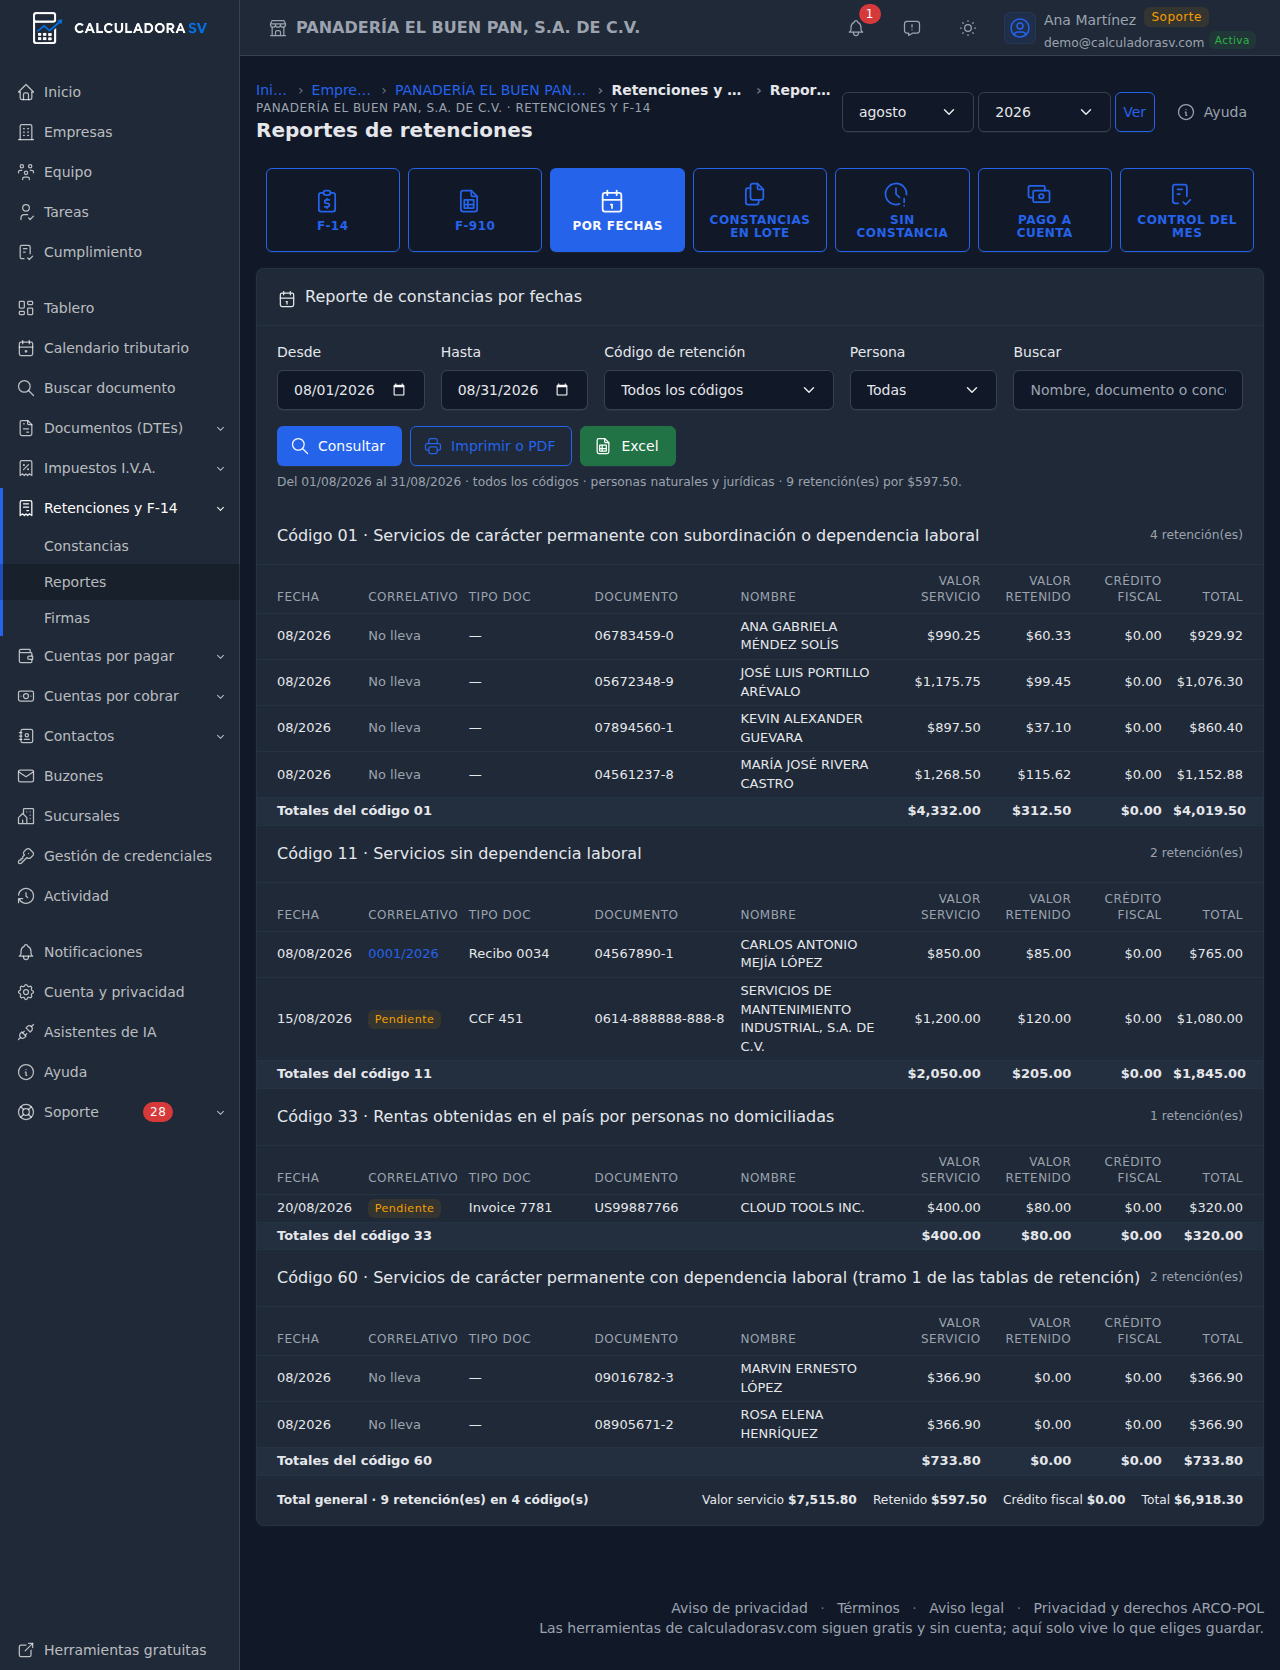Expand the Código de retención dropdown

pyautogui.click(x=719, y=390)
